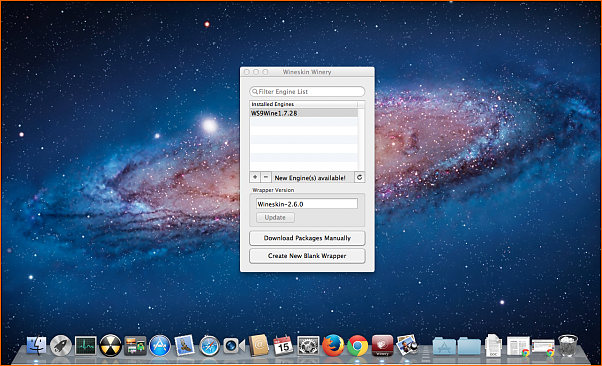The image size is (602, 366).
Task: Open the Mail stamp icon in the dock
Action: tap(185, 345)
